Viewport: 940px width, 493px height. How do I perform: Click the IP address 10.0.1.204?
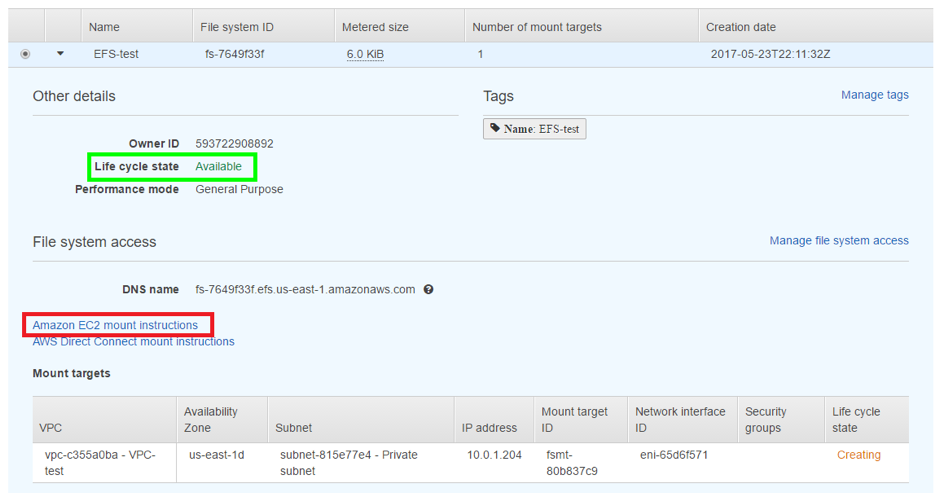[495, 455]
